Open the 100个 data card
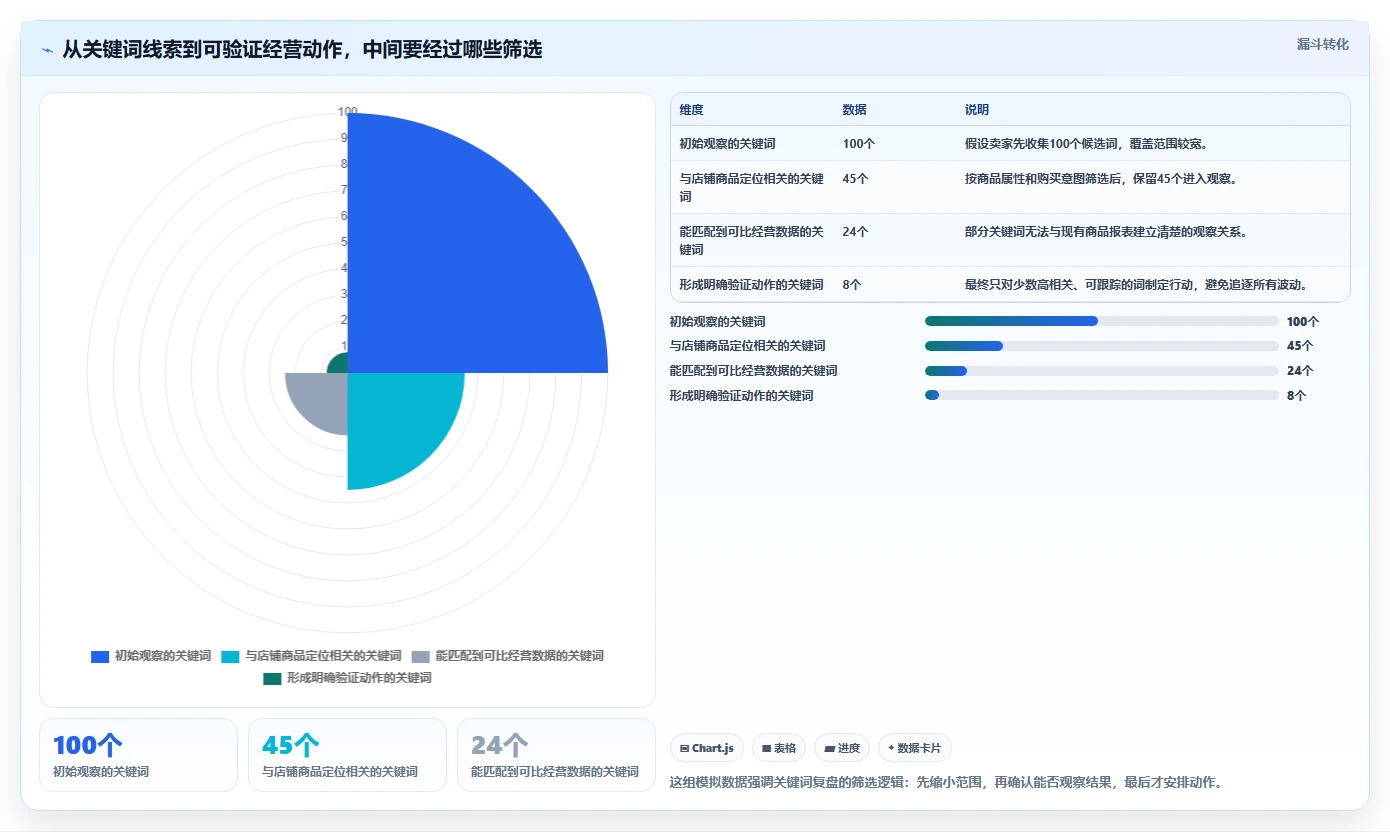The height and width of the screenshot is (832, 1390). coord(138,755)
